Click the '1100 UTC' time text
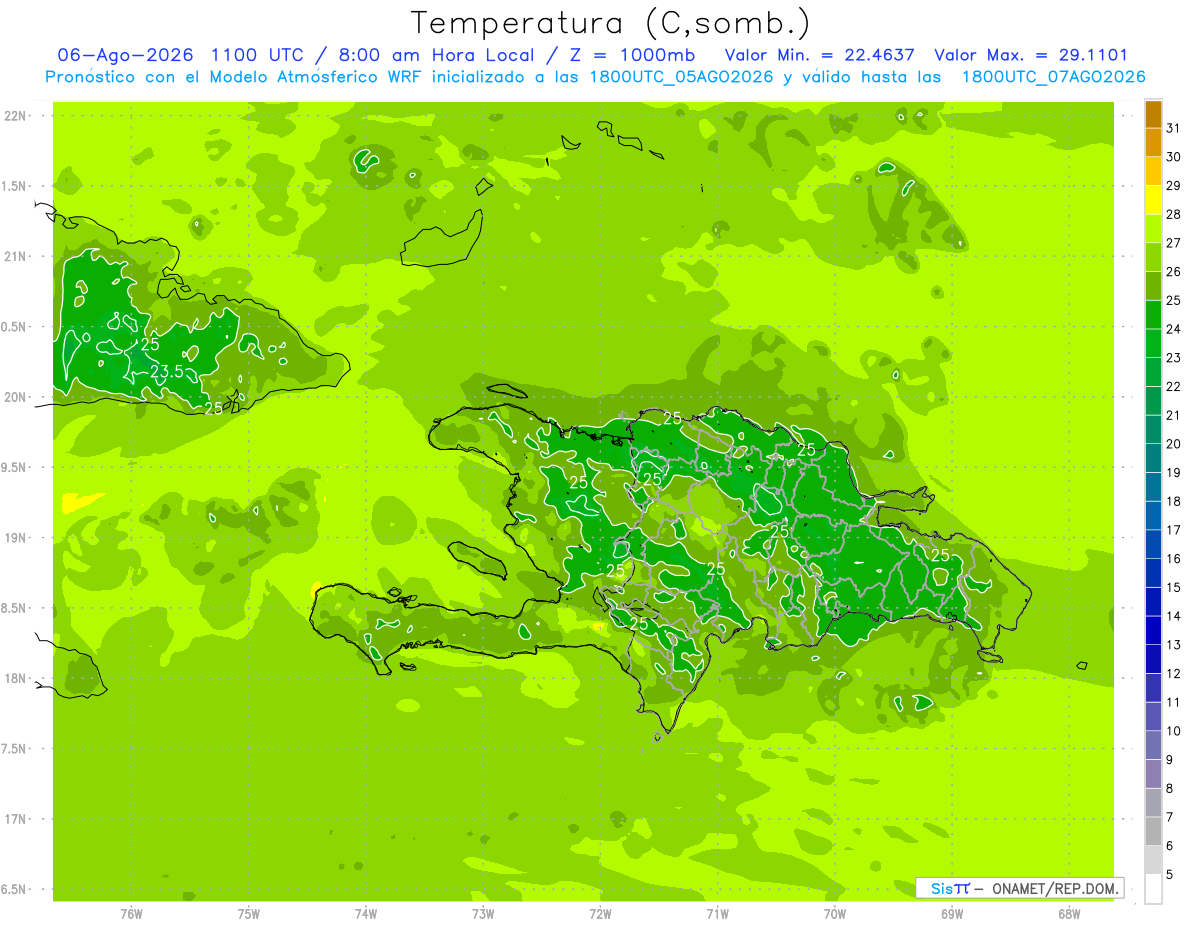Viewport: 1200px width, 927px height. tap(259, 55)
